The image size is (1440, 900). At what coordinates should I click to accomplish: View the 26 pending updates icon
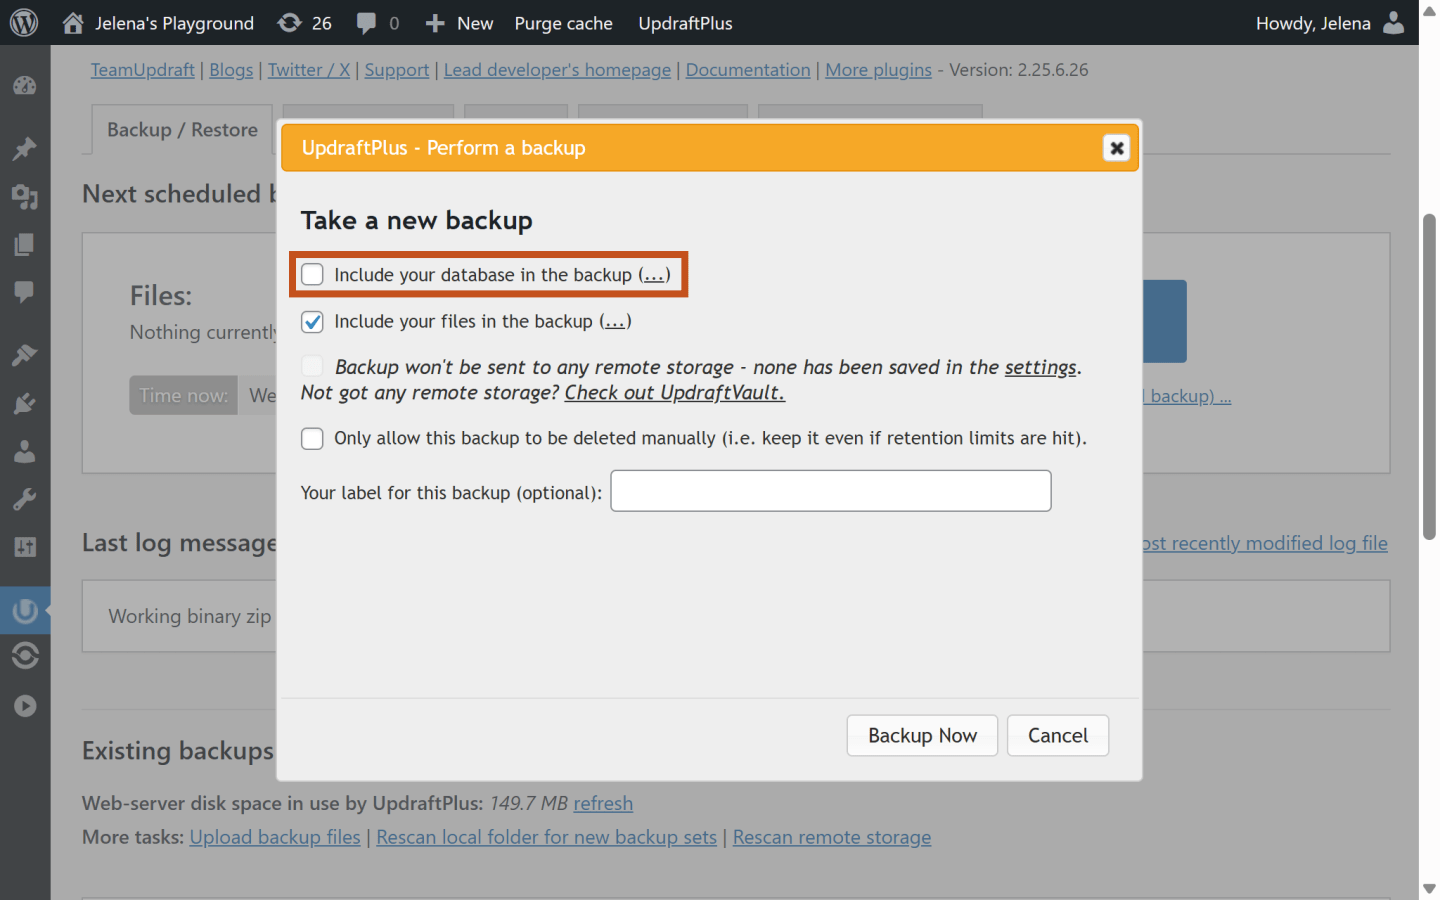(304, 22)
